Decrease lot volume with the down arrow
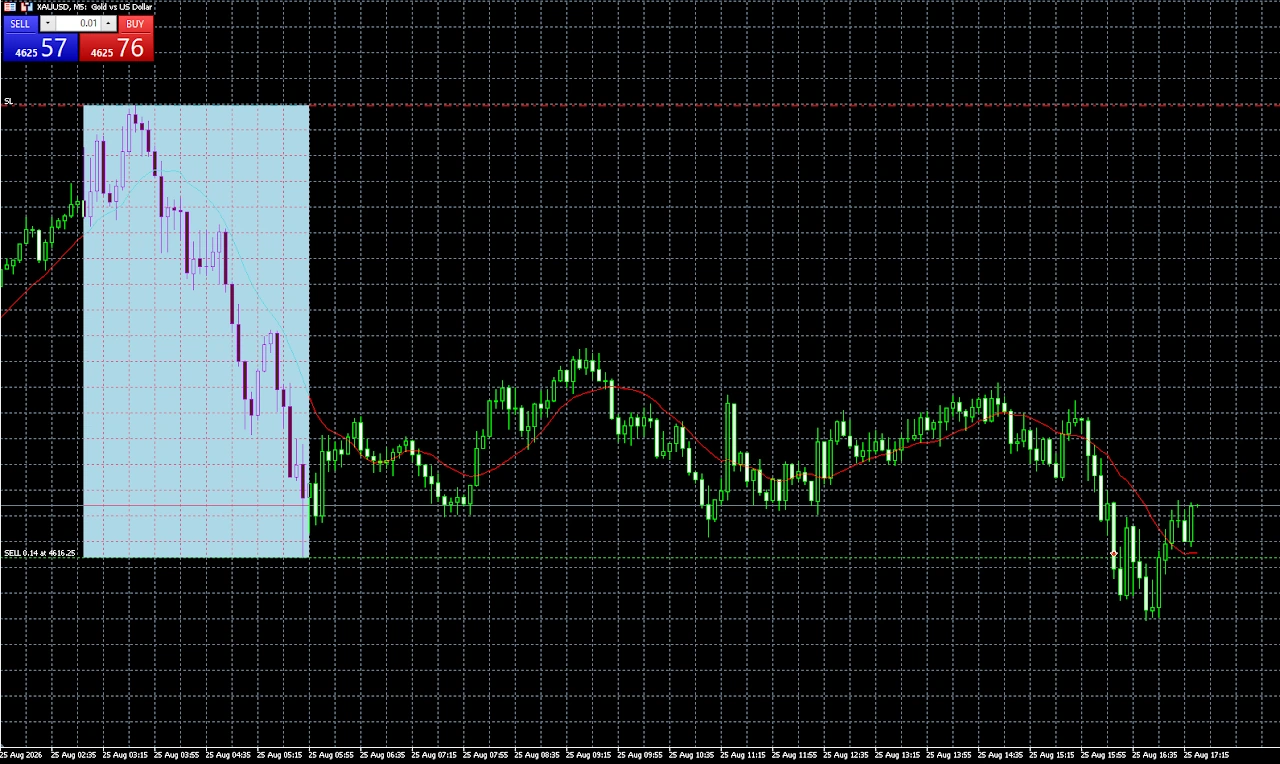This screenshot has height=764, width=1280. click(x=47, y=23)
